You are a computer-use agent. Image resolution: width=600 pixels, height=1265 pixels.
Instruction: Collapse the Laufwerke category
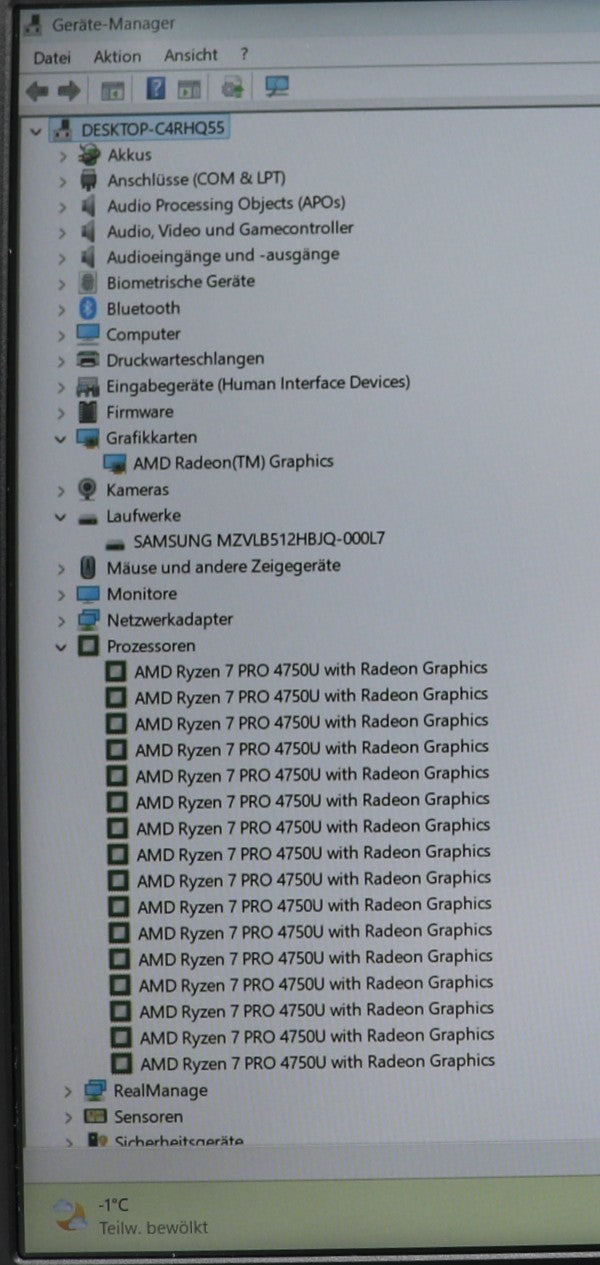pos(62,517)
